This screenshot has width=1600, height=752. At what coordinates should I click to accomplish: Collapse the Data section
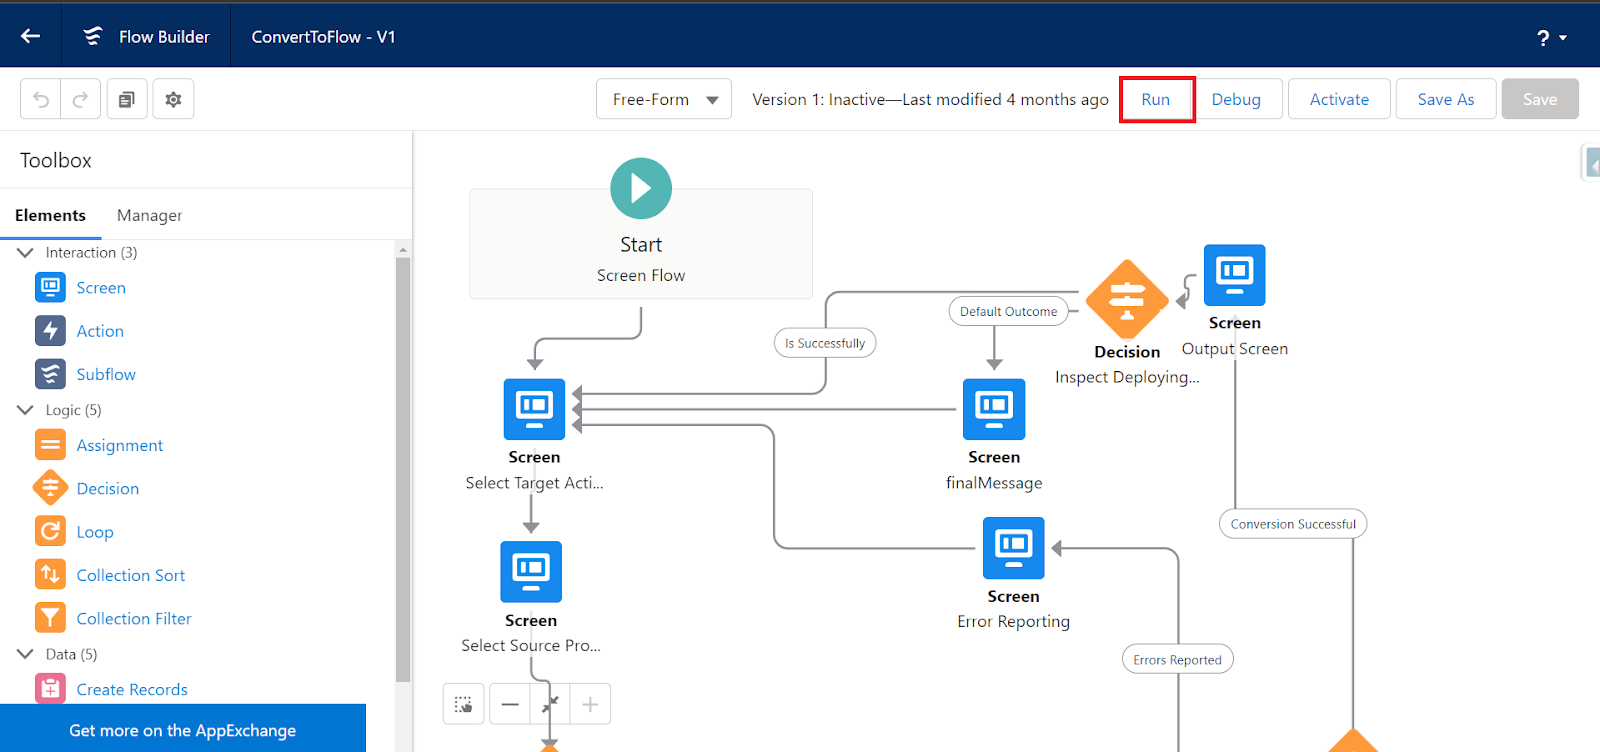tap(25, 654)
